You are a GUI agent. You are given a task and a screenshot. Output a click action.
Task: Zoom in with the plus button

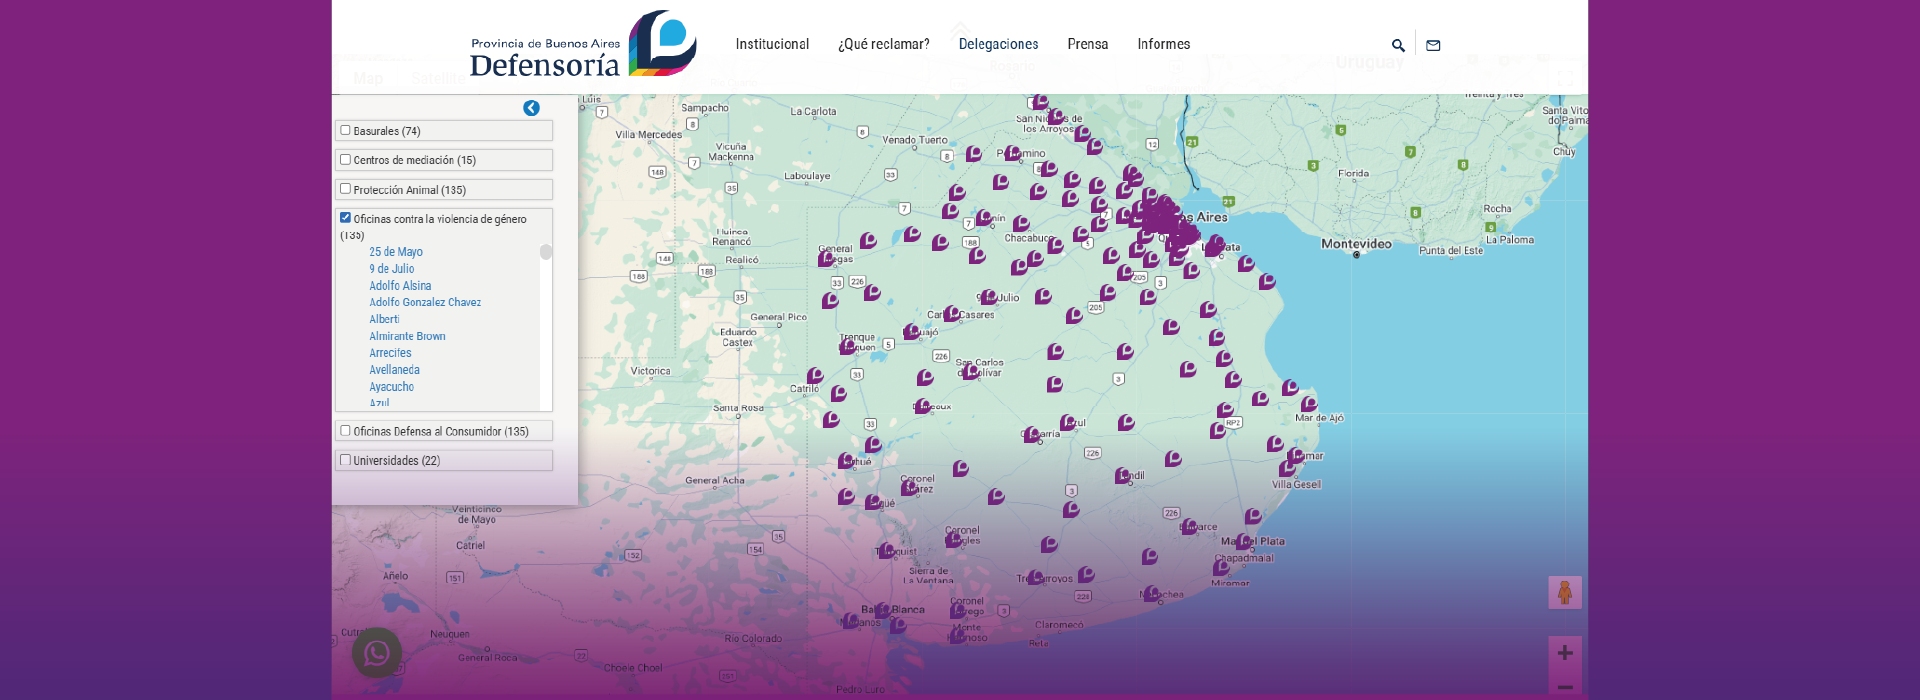click(x=1565, y=653)
